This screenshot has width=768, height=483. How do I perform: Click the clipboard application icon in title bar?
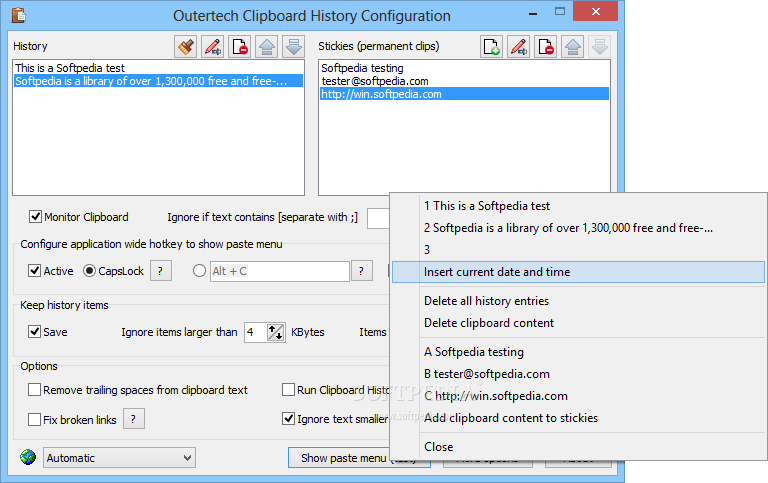pos(19,15)
